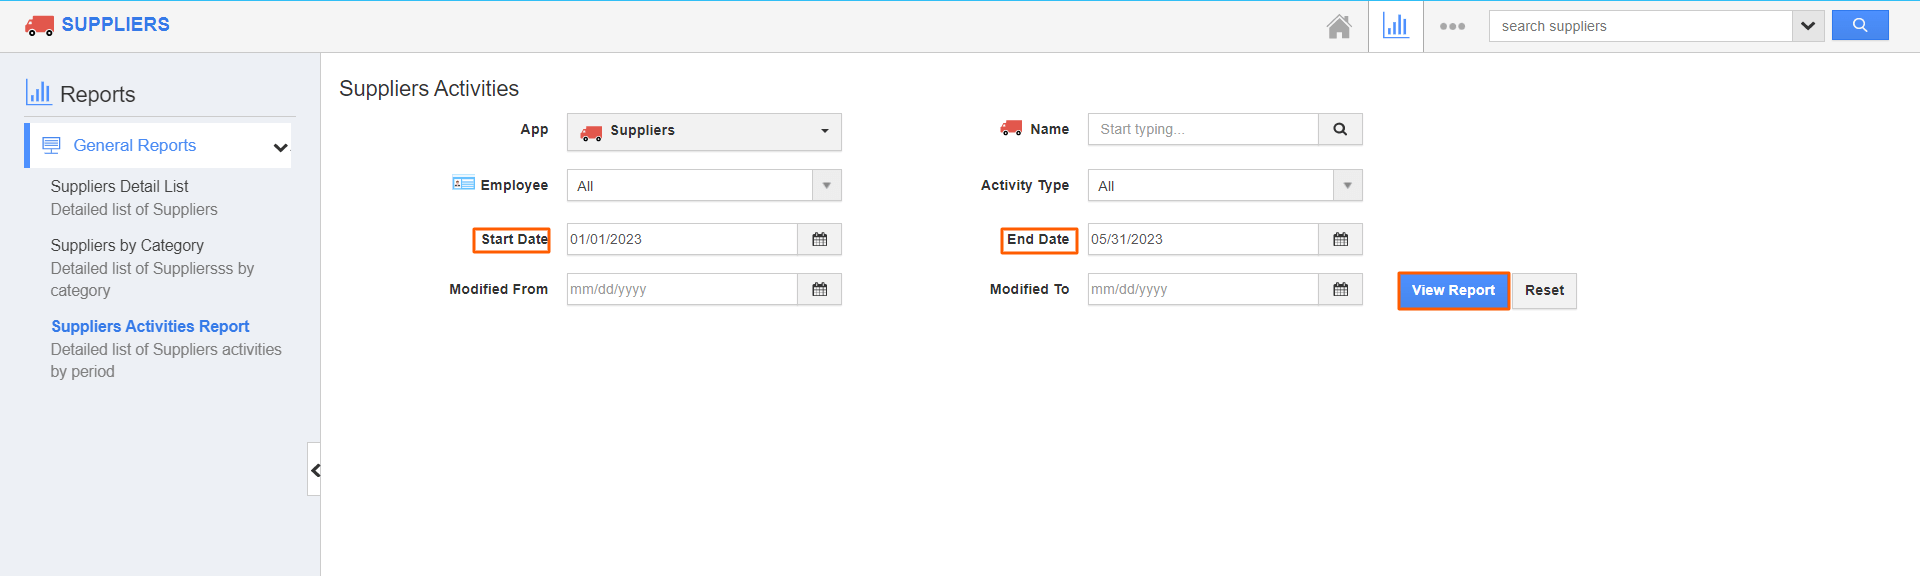Collapse the General Reports section
The height and width of the screenshot is (576, 1920).
click(x=281, y=148)
